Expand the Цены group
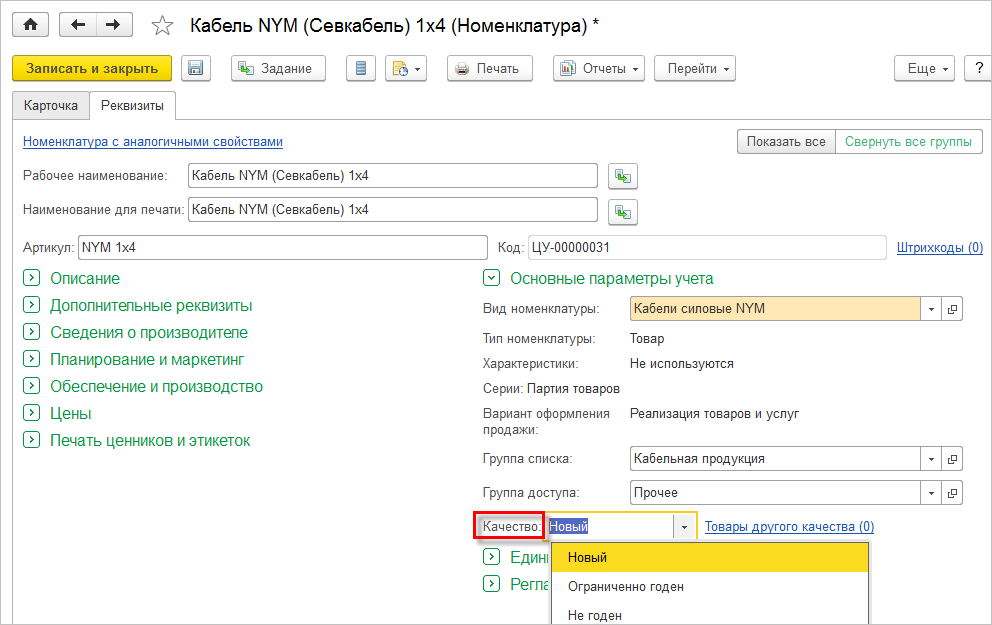 (x=32, y=413)
